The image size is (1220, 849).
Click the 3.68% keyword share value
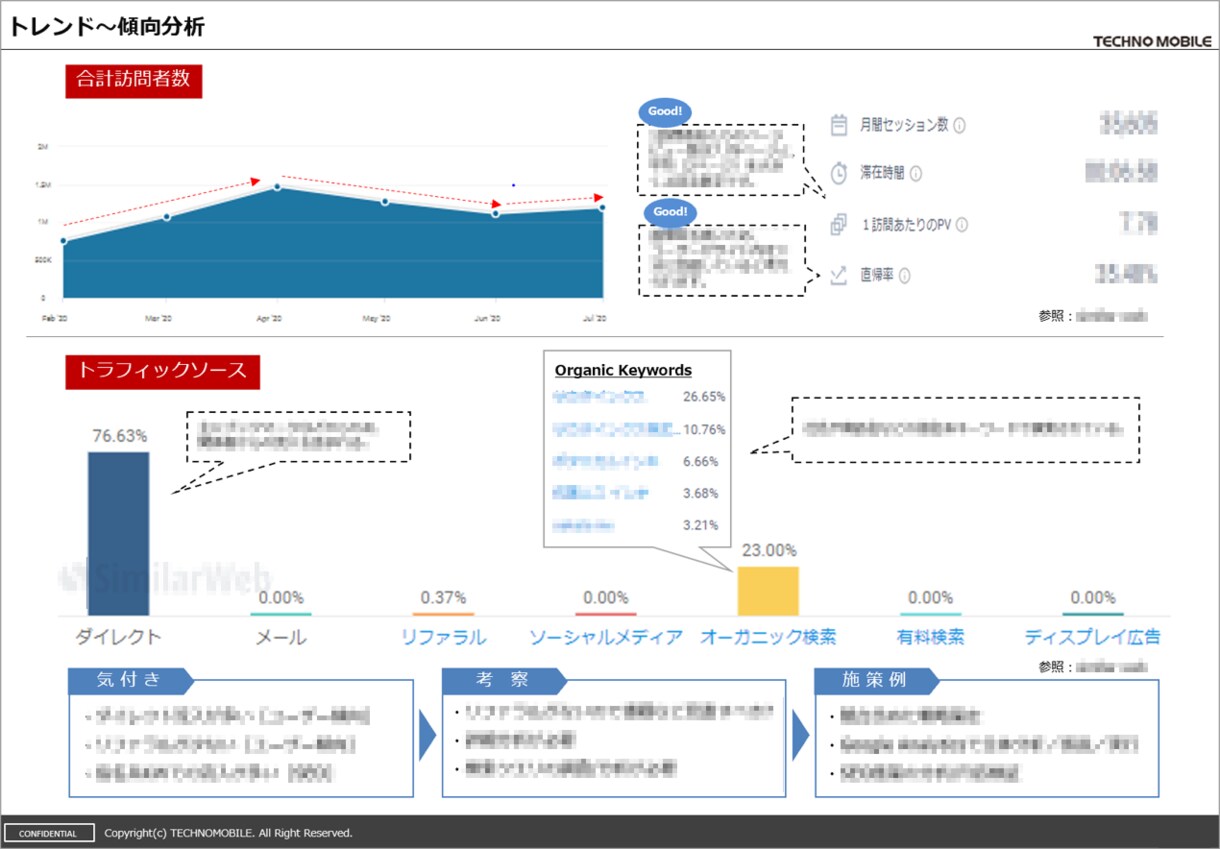click(x=700, y=493)
